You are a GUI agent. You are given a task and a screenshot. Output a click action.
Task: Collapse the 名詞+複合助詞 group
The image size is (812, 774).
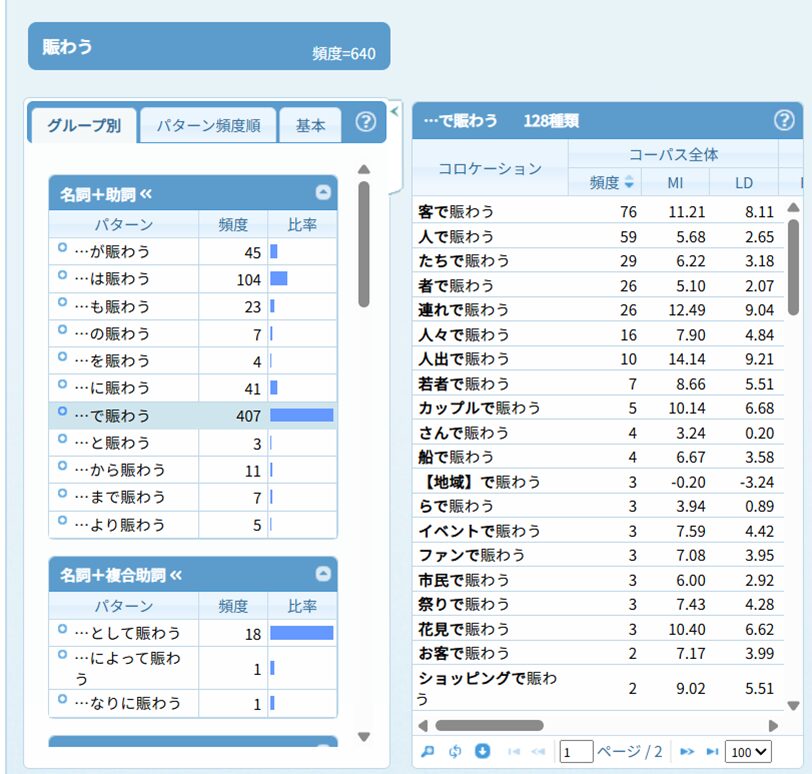coord(322,574)
